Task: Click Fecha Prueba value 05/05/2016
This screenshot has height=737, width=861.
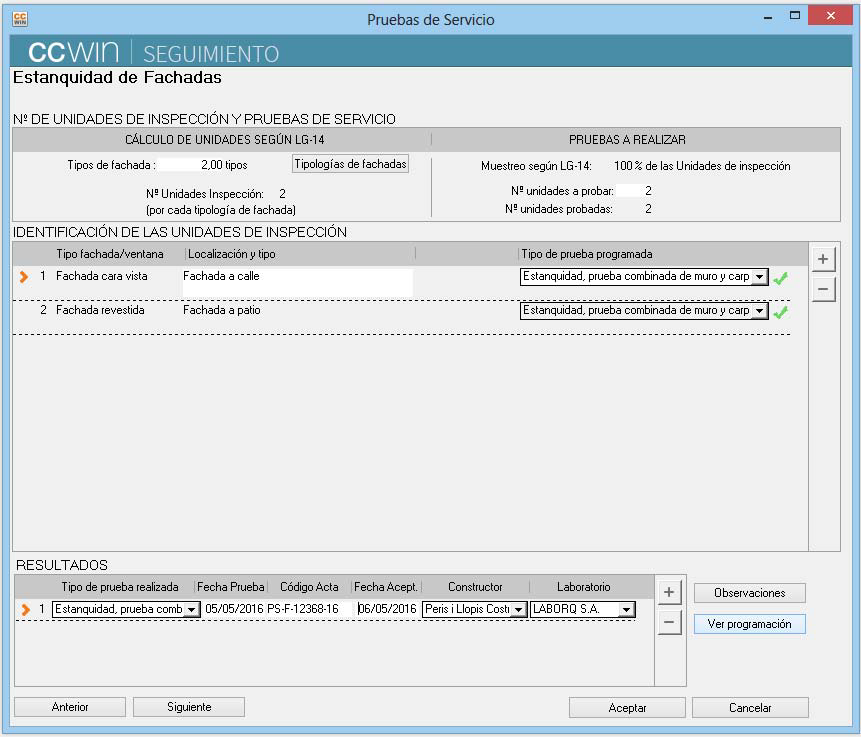Action: click(234, 608)
